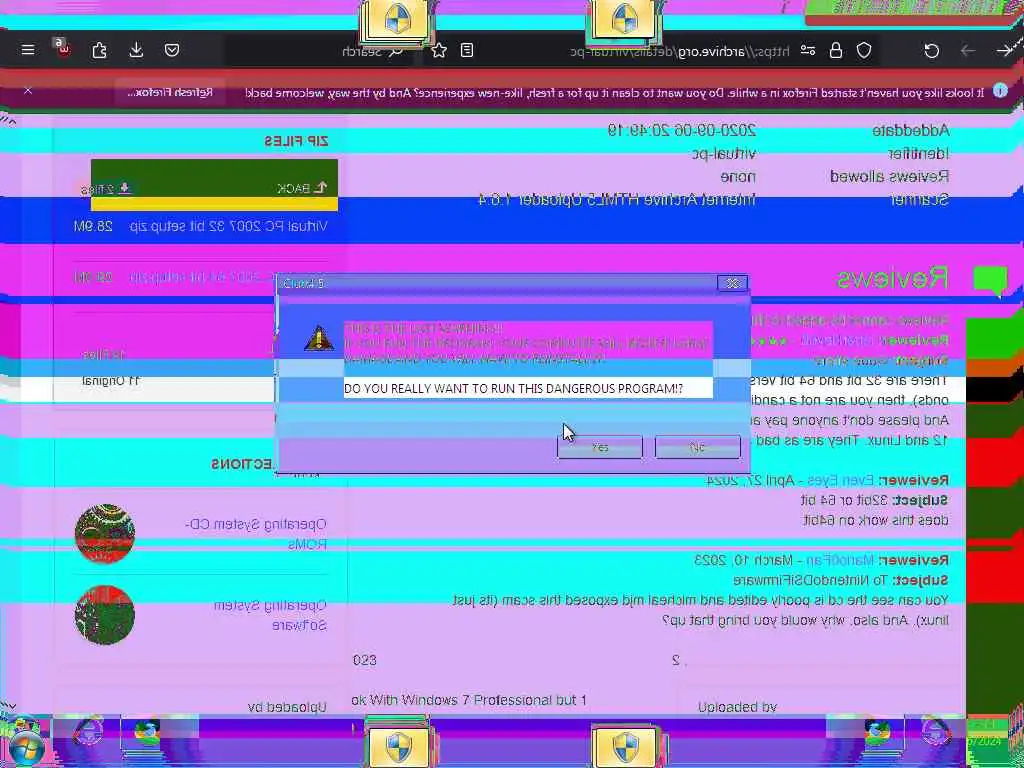This screenshot has height=768, width=1024.
Task: Click the 'To NintendoDSiFirmware' review subject
Action: [808, 580]
